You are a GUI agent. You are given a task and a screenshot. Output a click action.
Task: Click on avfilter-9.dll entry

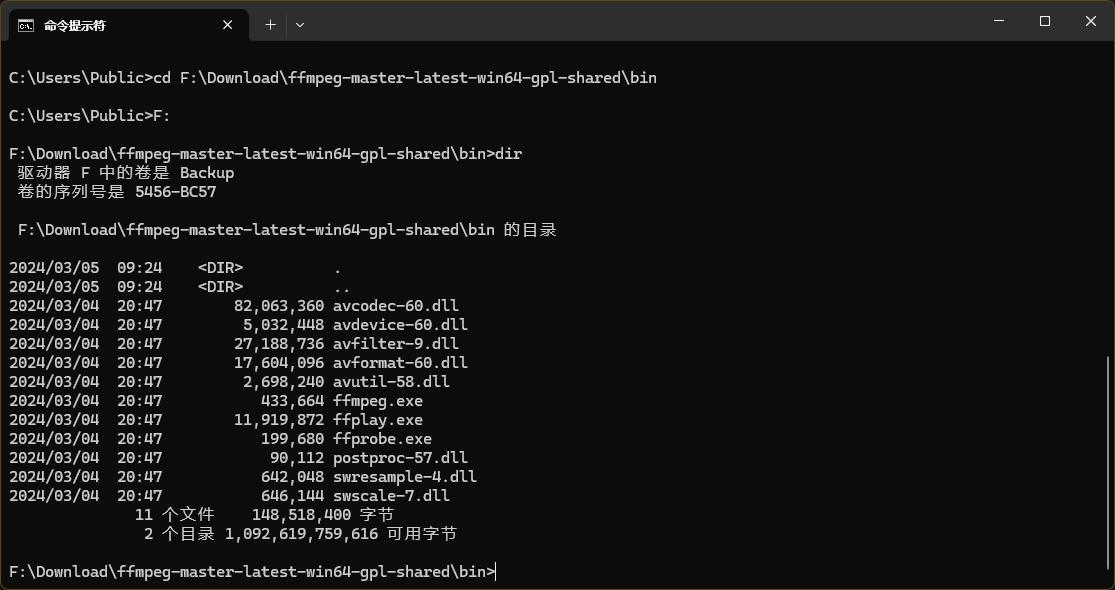point(395,344)
